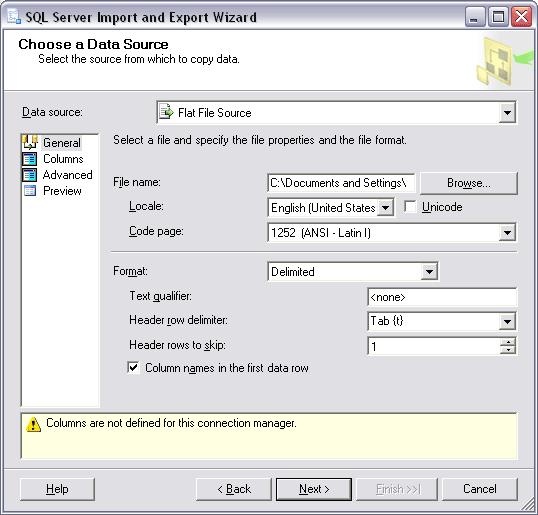Click the Preview page icon

click(x=30, y=190)
